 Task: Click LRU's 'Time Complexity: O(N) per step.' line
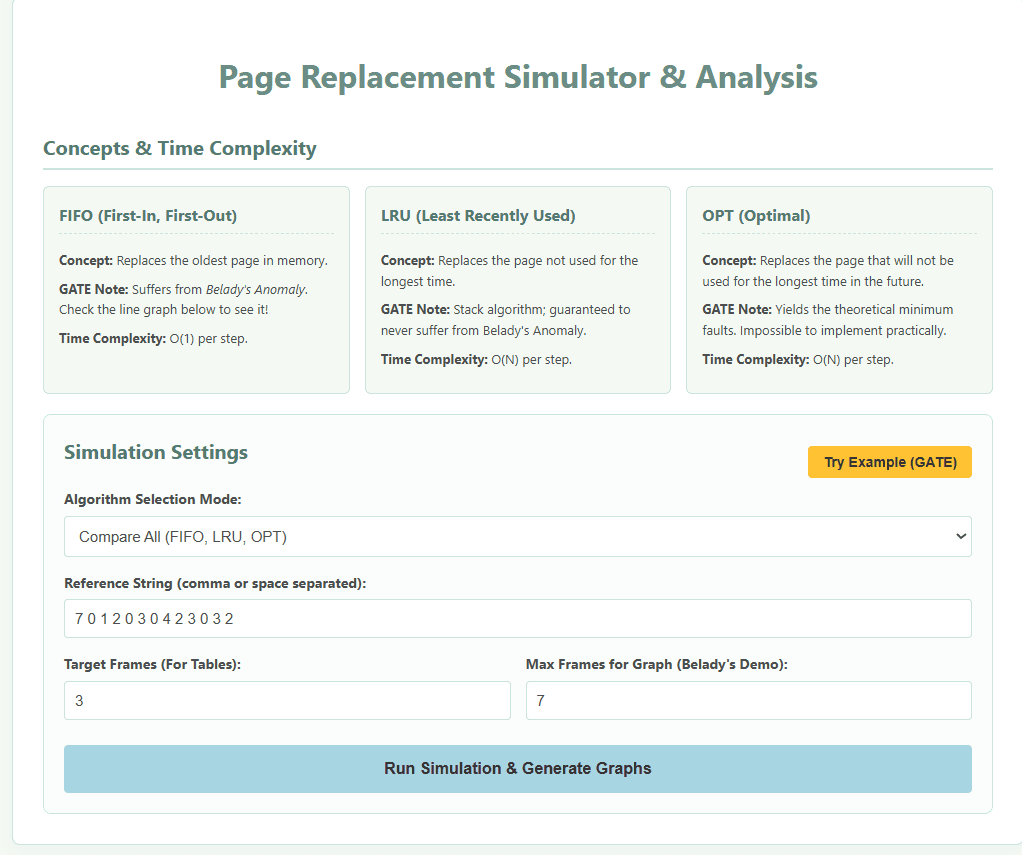click(476, 359)
